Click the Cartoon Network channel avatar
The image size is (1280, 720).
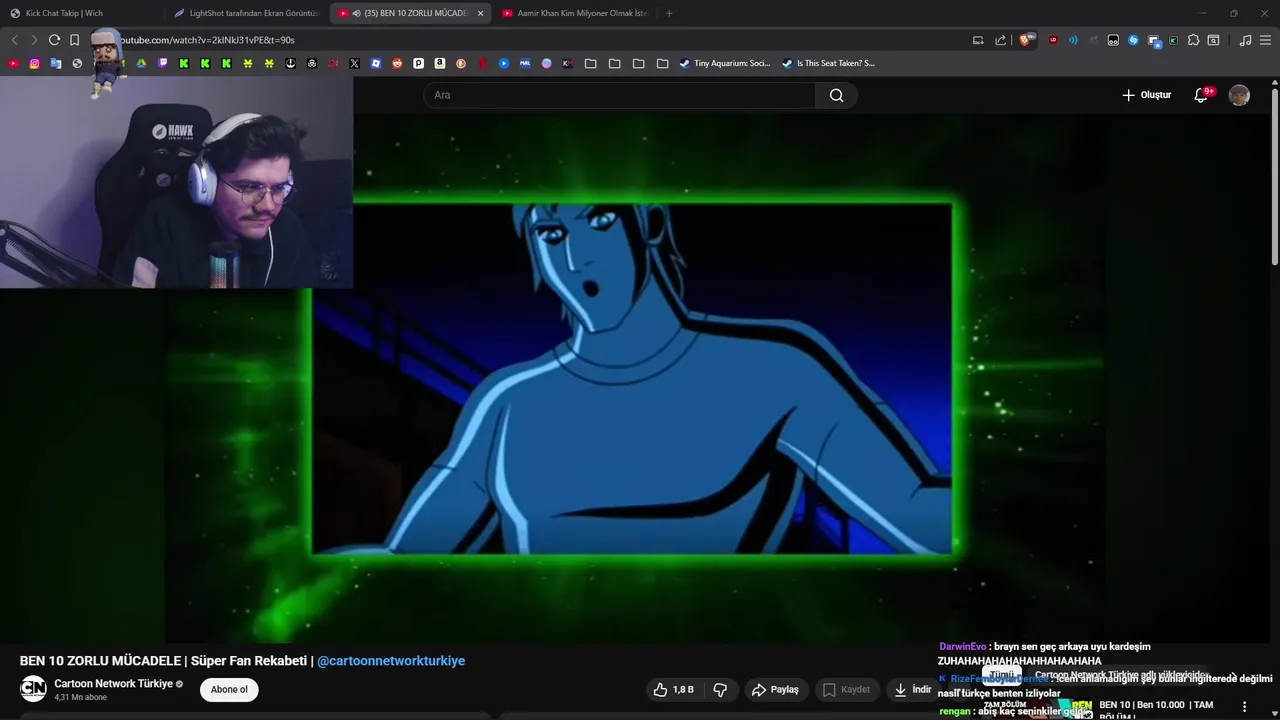33,689
